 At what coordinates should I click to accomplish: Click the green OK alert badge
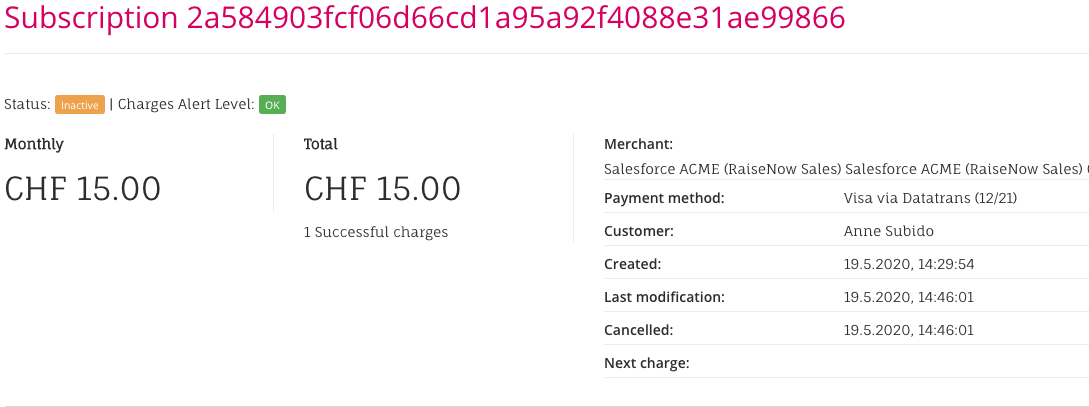click(272, 105)
